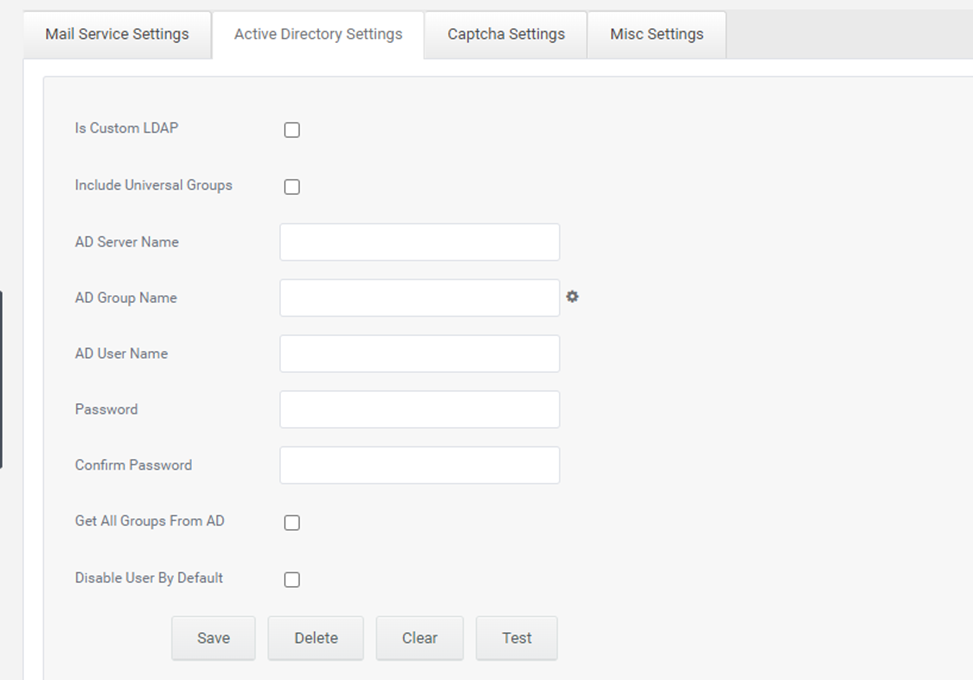
Task: Click the dark sidebar handle on left edge
Action: point(1,380)
